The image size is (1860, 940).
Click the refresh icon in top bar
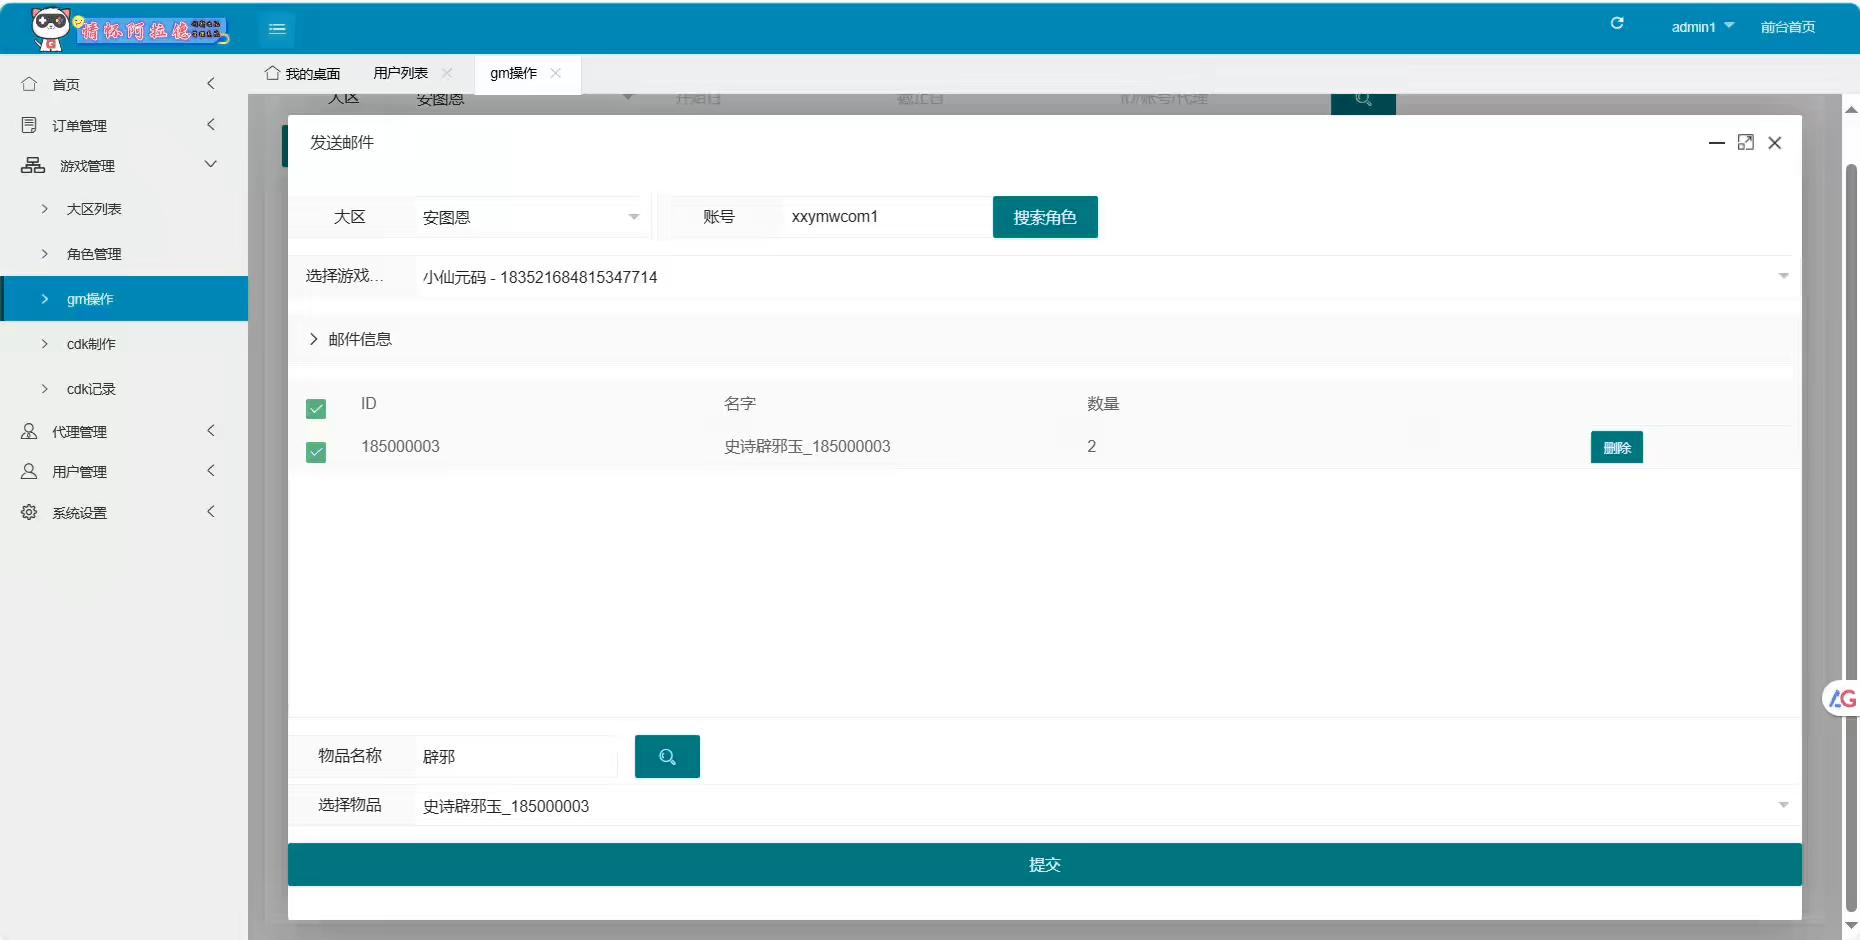[1617, 24]
